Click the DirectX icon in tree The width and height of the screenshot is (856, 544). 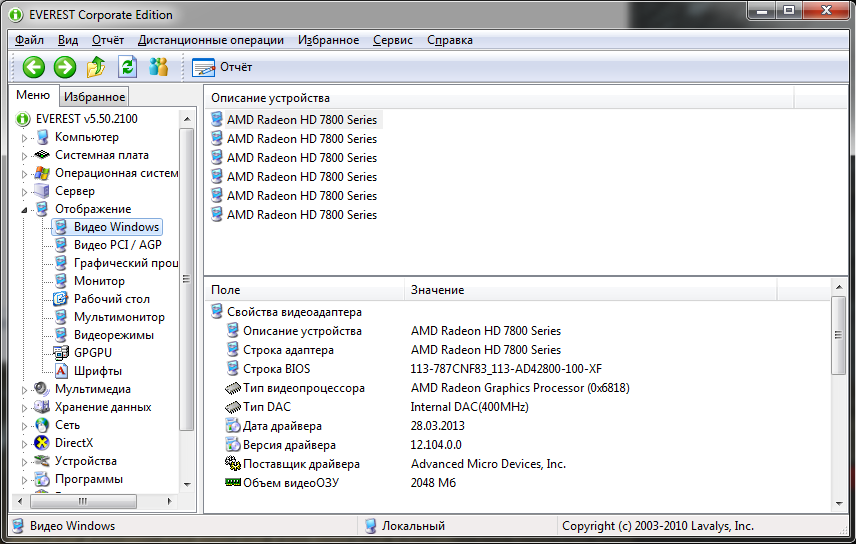click(42, 443)
